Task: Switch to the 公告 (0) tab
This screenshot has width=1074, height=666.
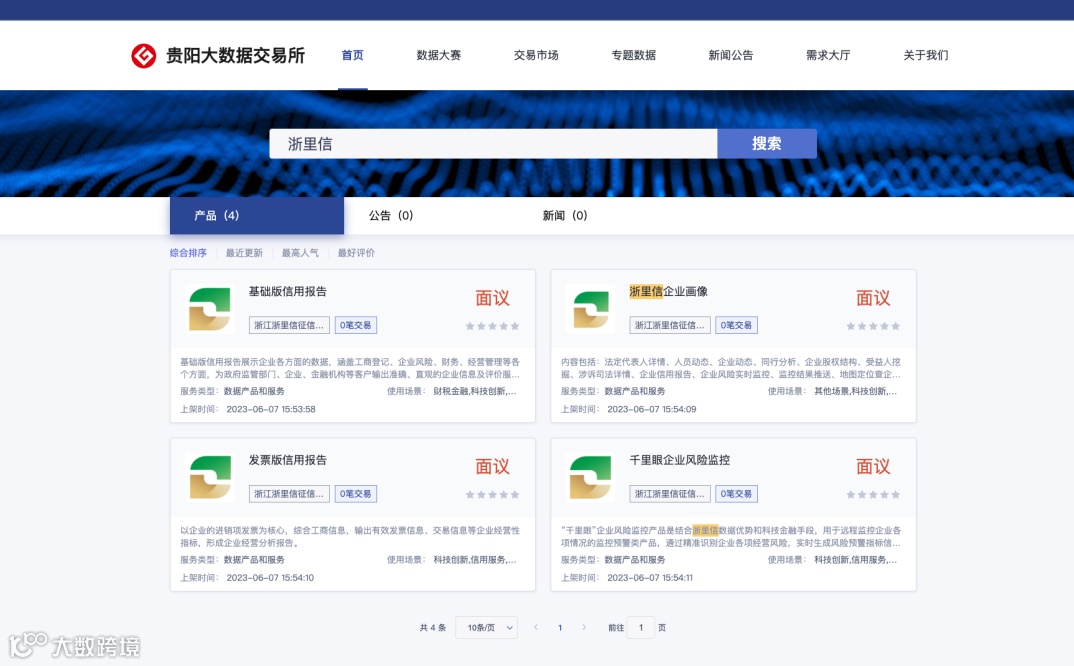Action: (x=391, y=216)
